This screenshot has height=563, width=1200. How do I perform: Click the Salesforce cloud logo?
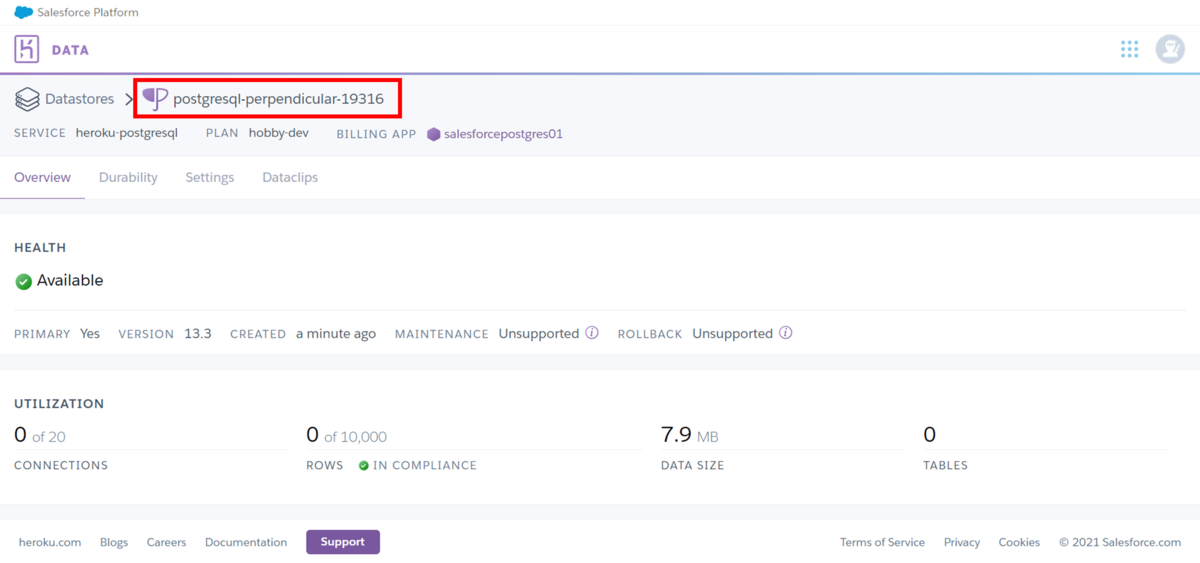[x=23, y=13]
